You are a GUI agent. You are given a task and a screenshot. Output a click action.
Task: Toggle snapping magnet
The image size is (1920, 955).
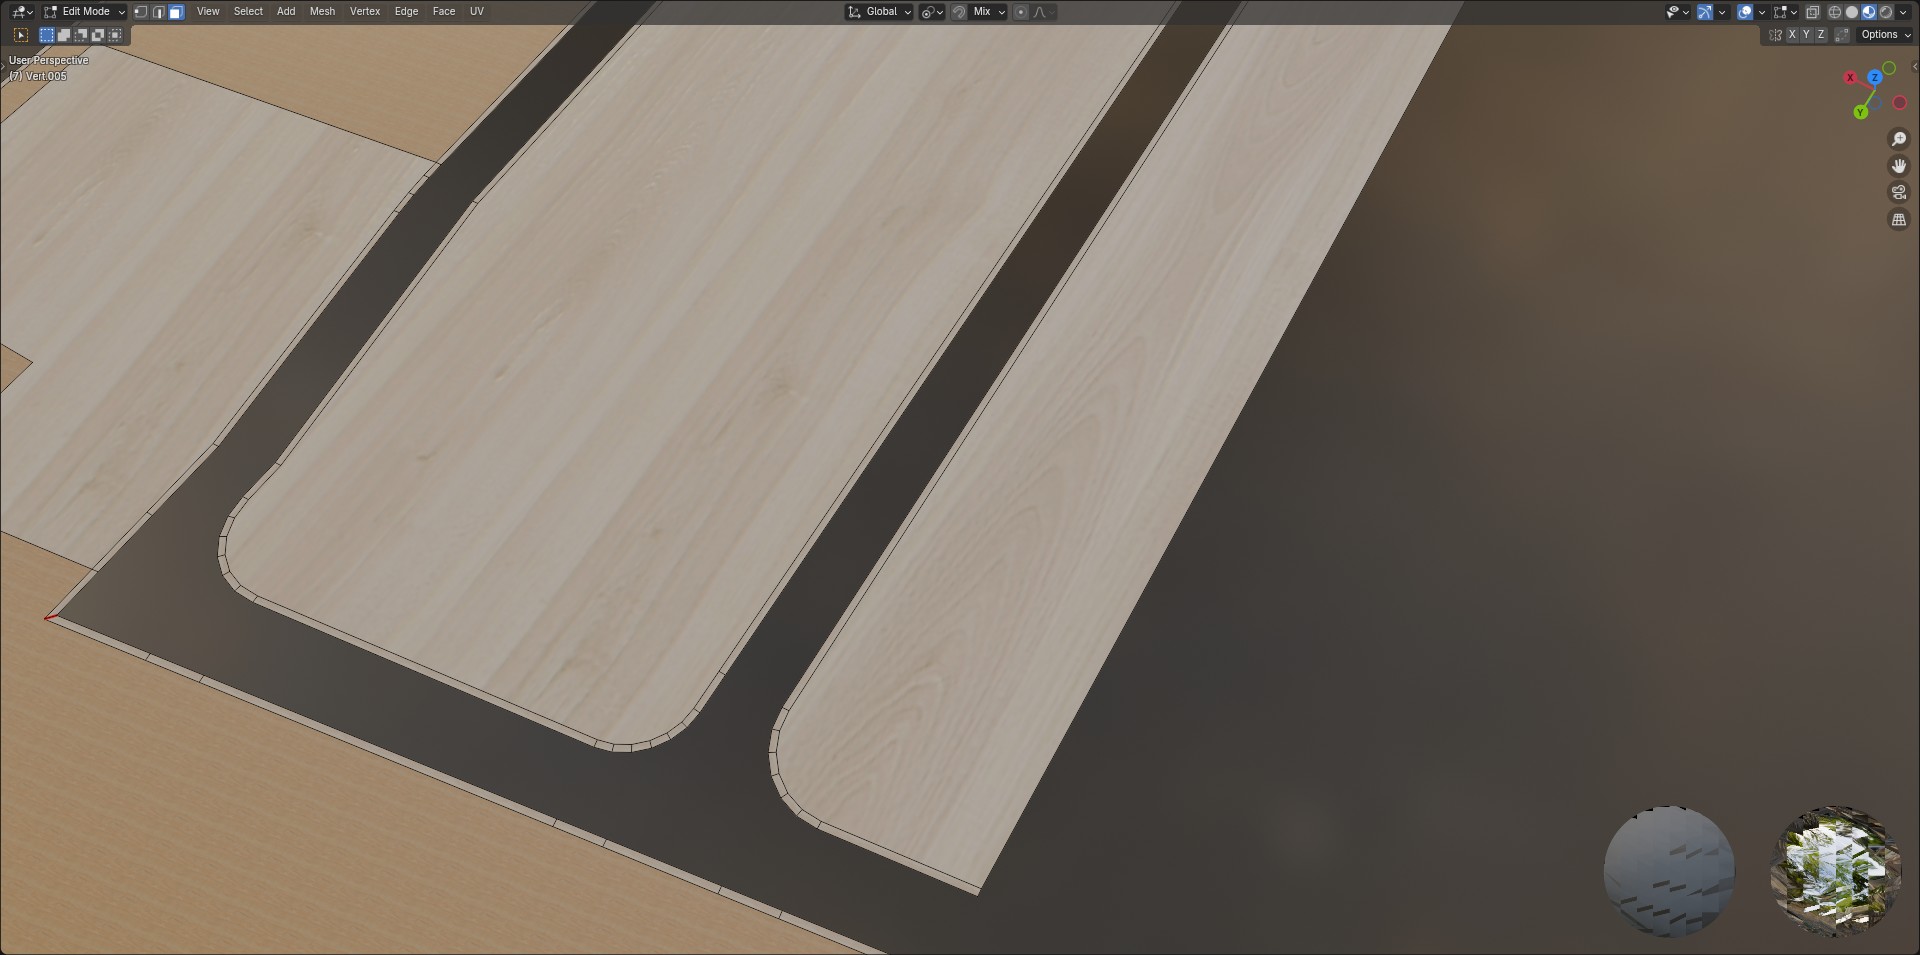pos(959,12)
